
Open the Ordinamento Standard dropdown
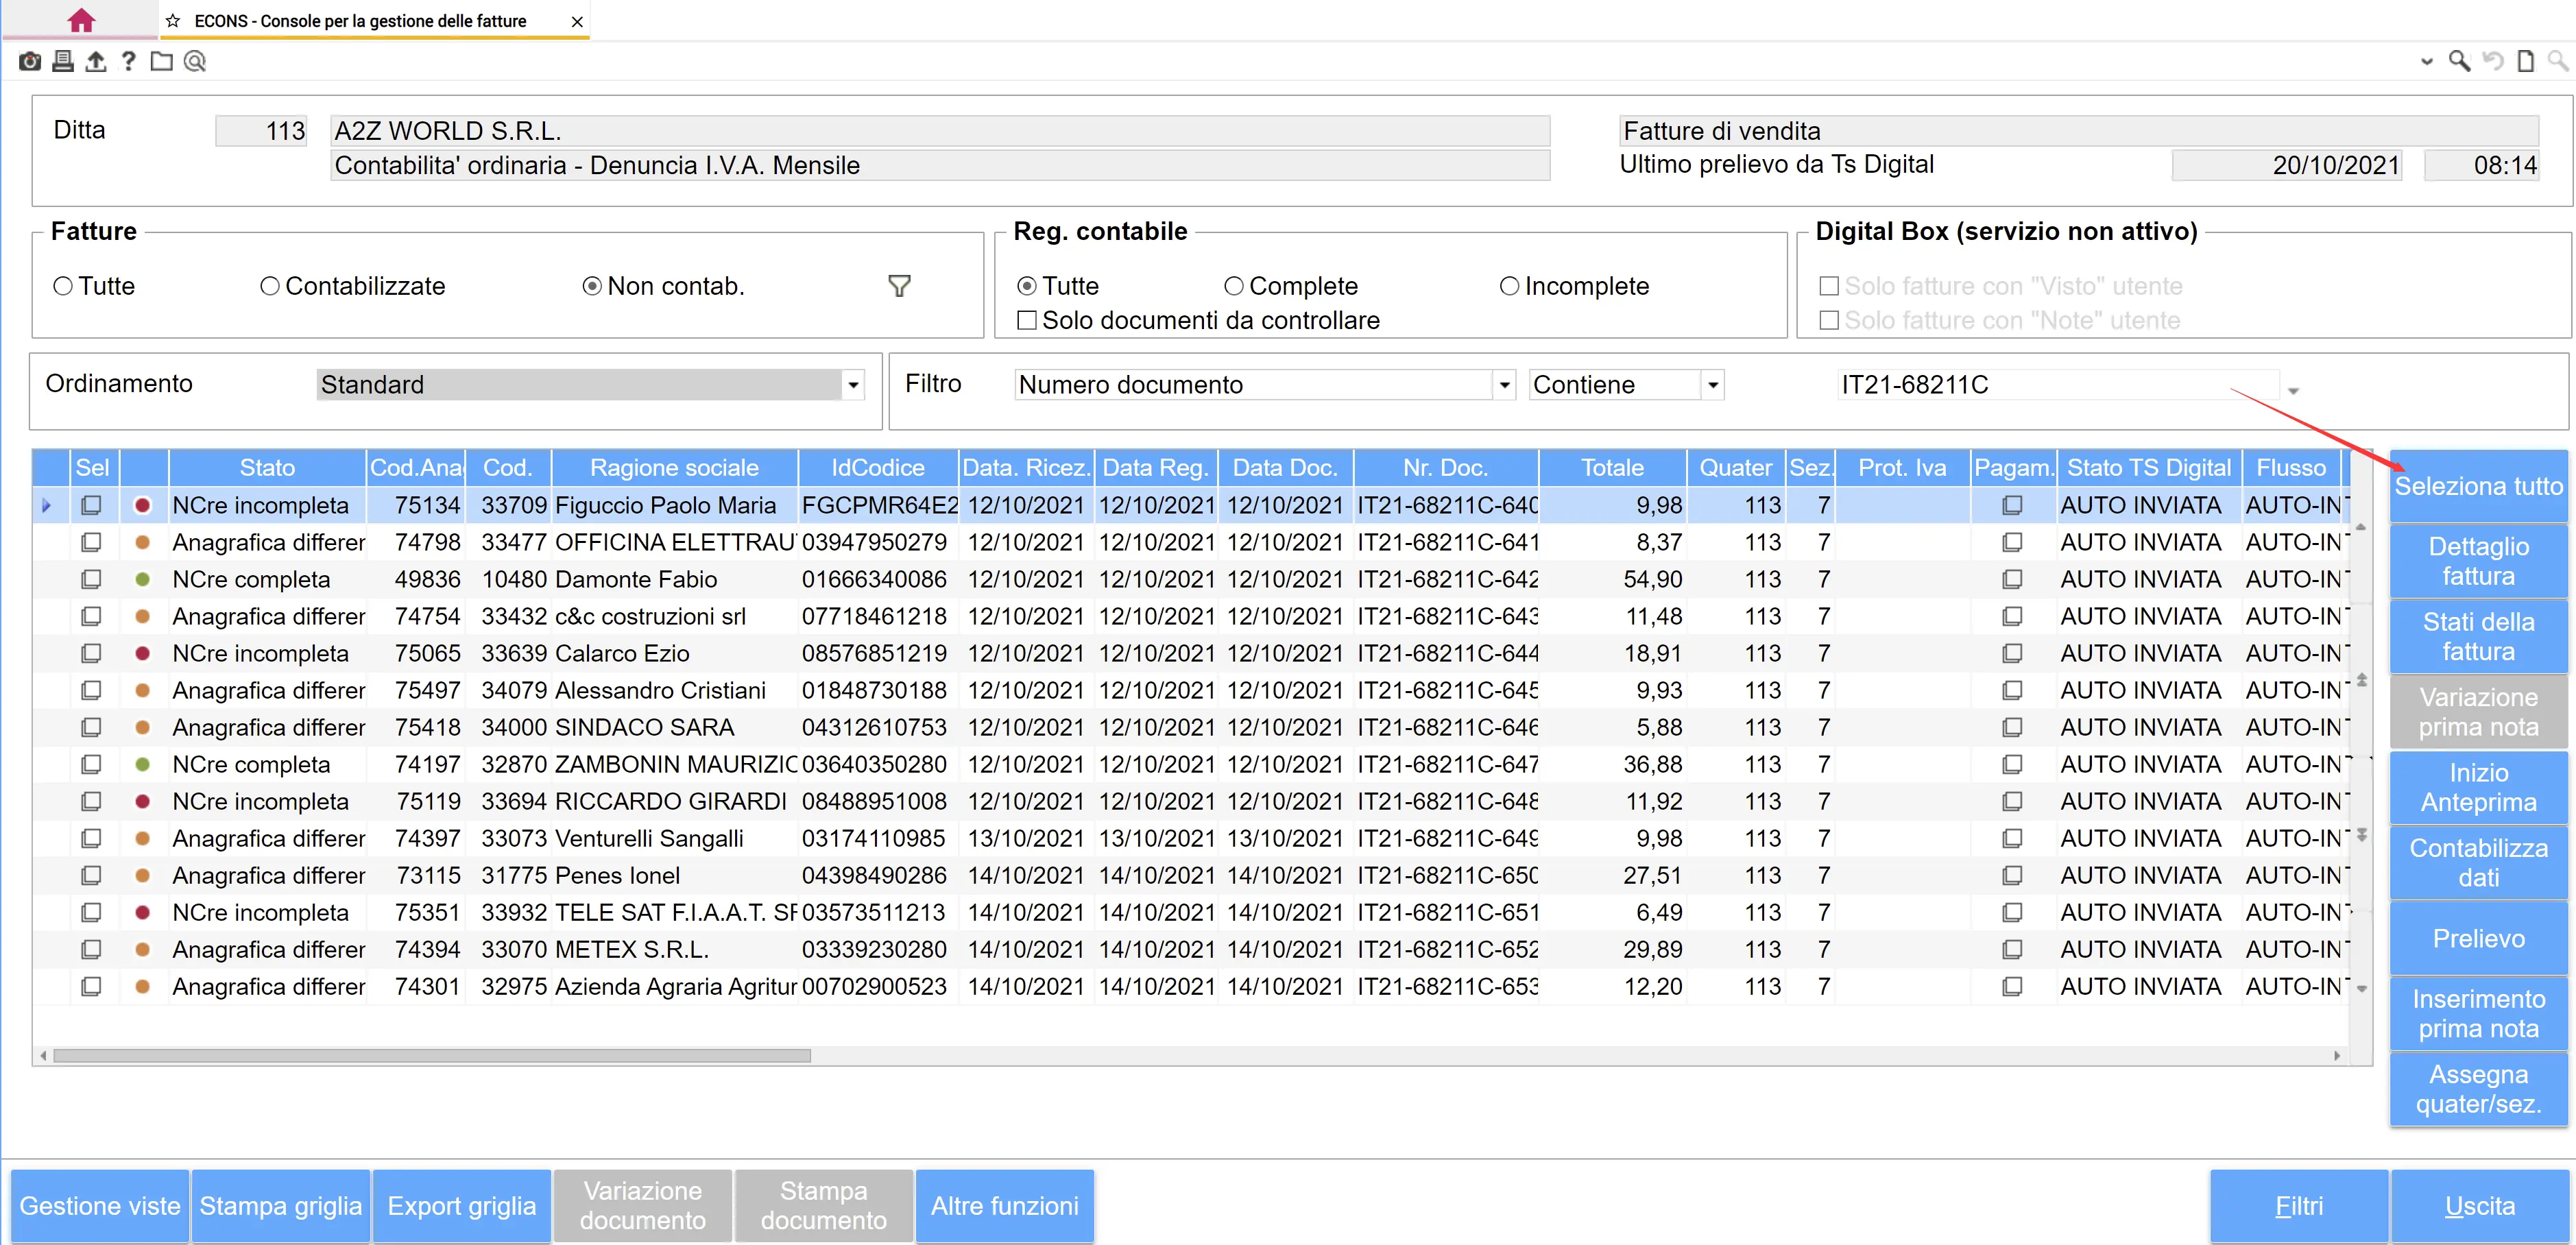point(853,385)
